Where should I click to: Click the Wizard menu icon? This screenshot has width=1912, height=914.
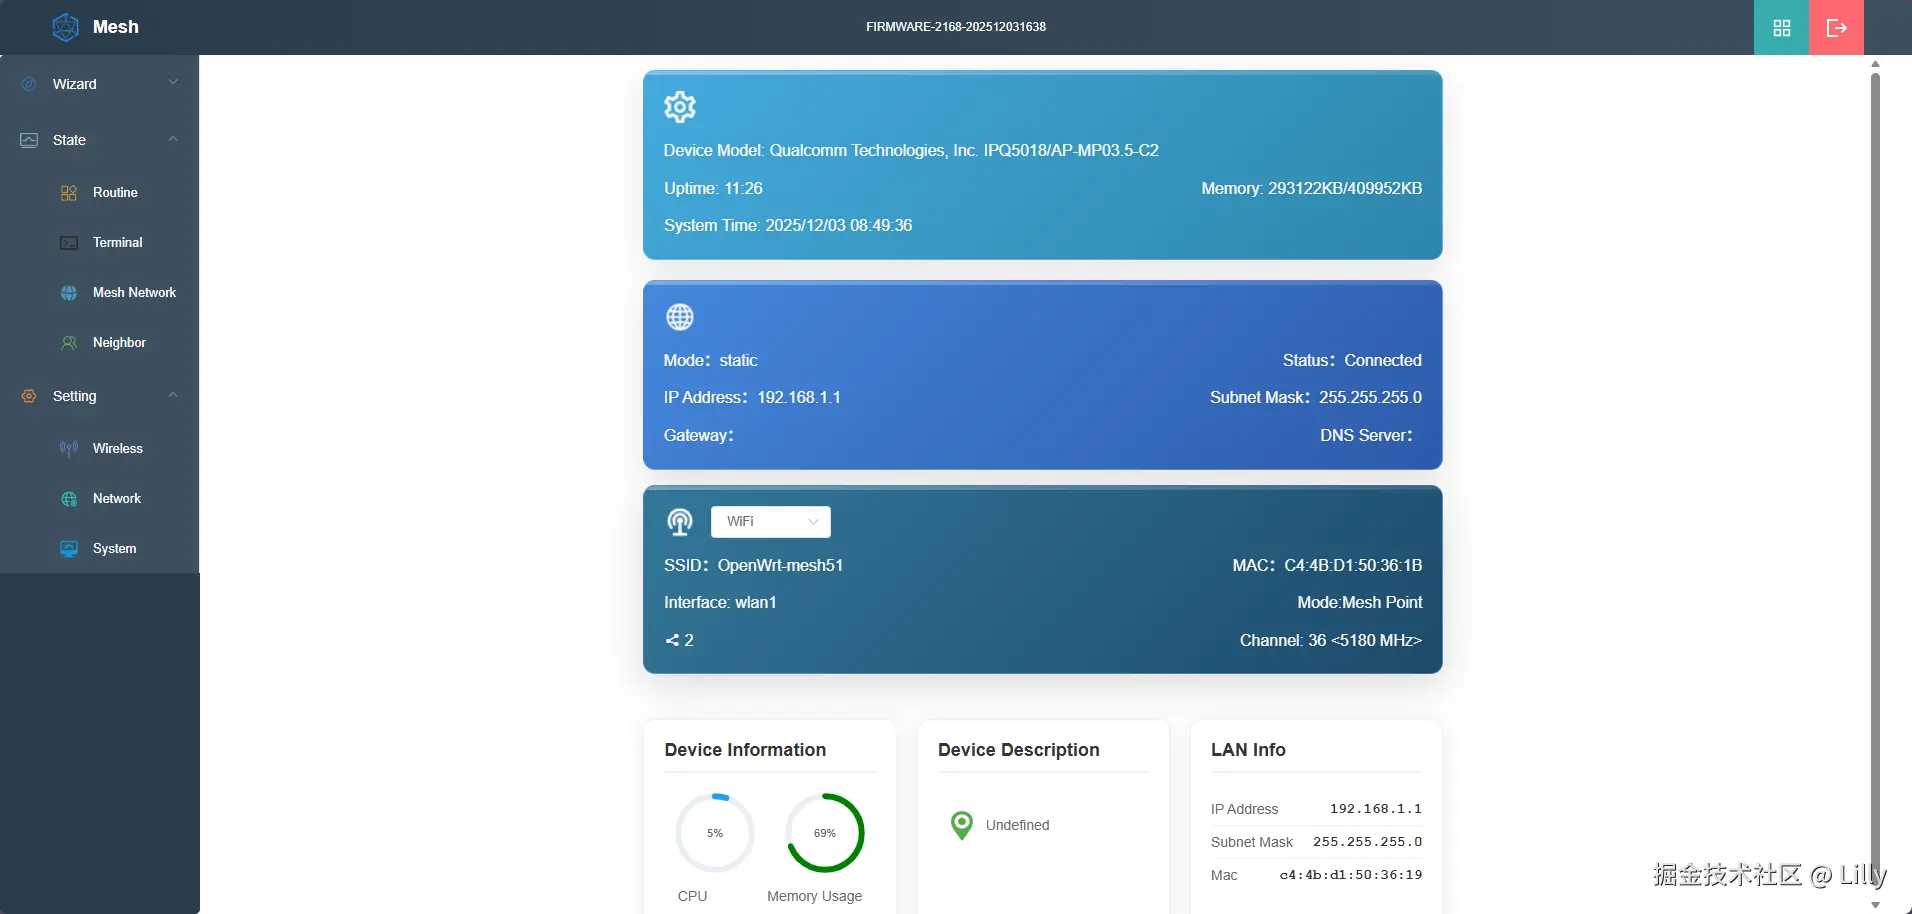(x=29, y=84)
